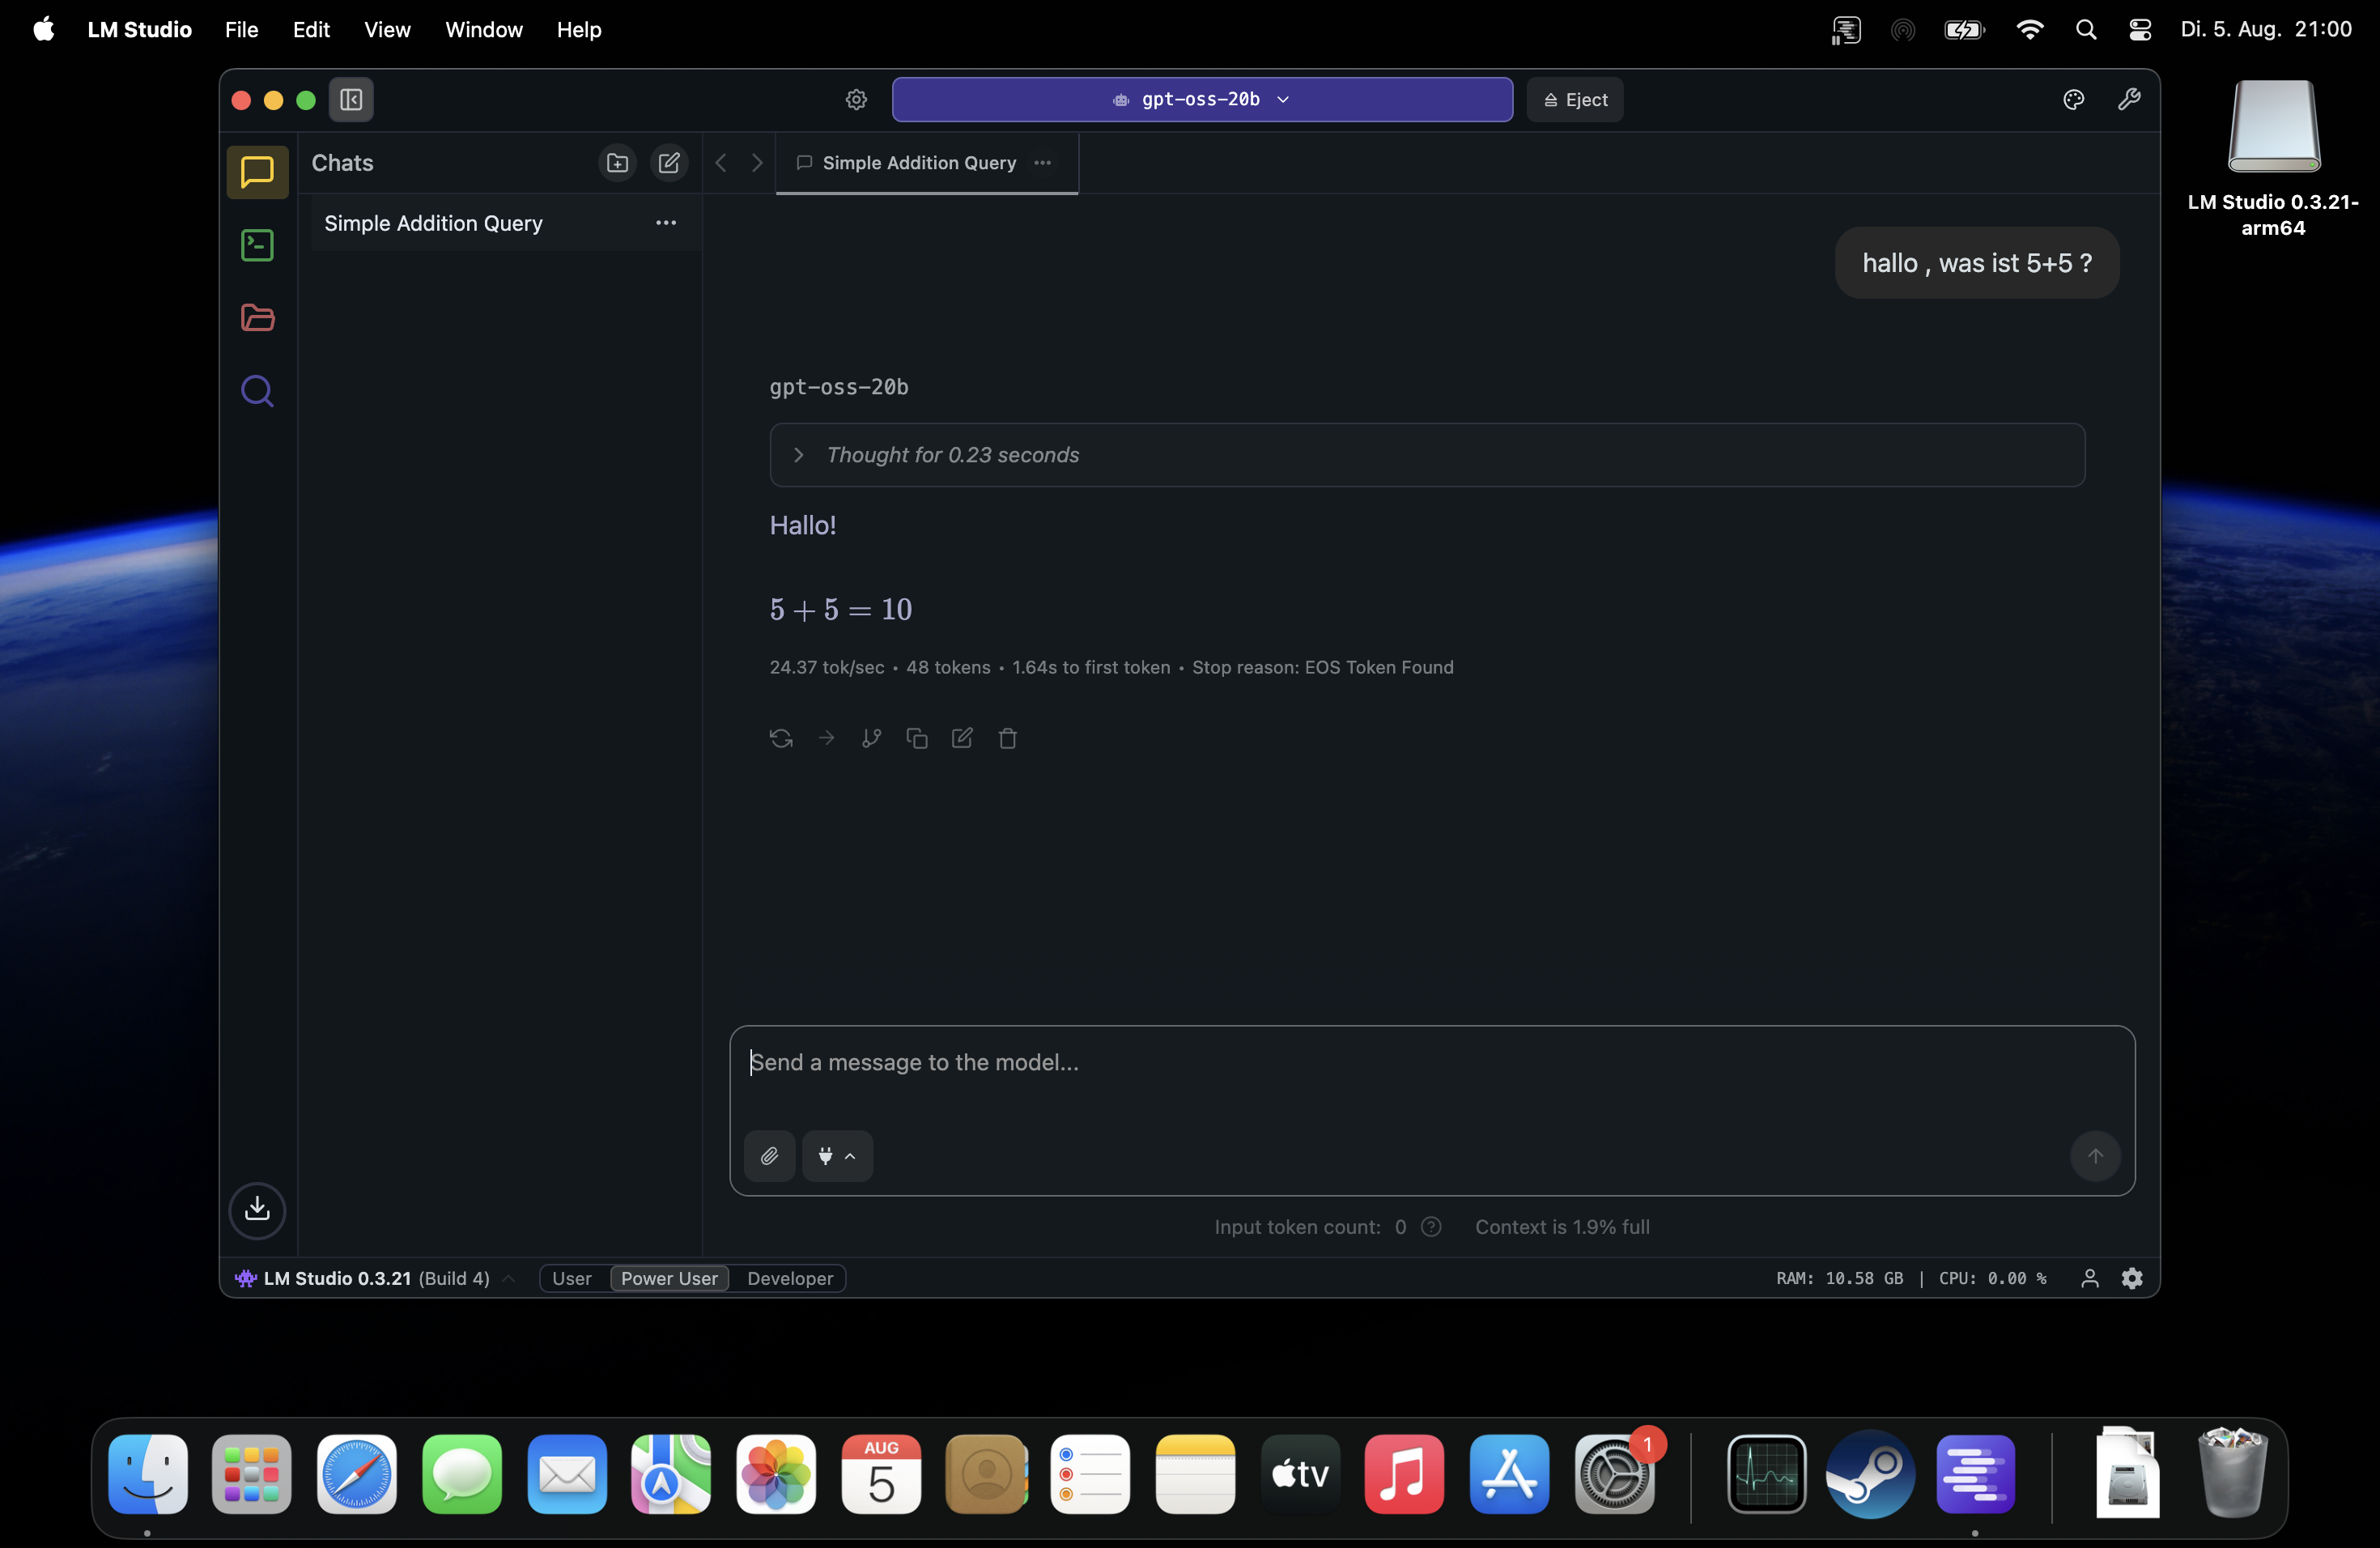Switch to Developer mode

pos(790,1278)
